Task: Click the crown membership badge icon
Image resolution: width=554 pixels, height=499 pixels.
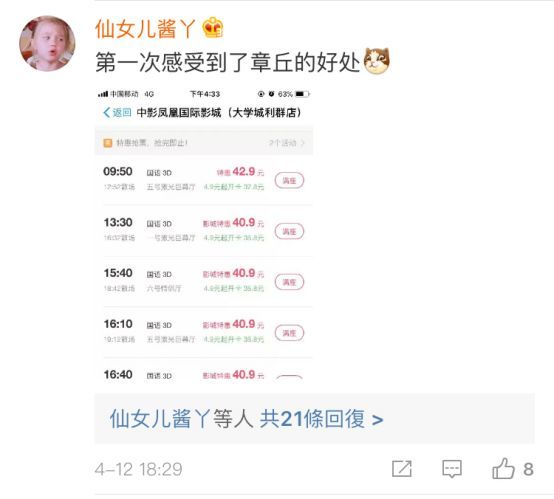Action: pos(213,28)
